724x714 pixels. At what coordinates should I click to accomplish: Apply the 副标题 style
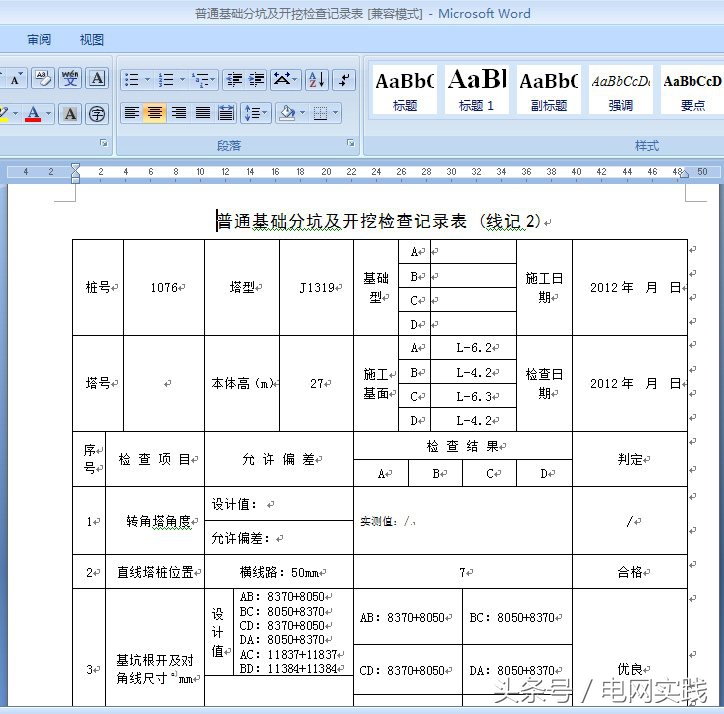click(549, 90)
